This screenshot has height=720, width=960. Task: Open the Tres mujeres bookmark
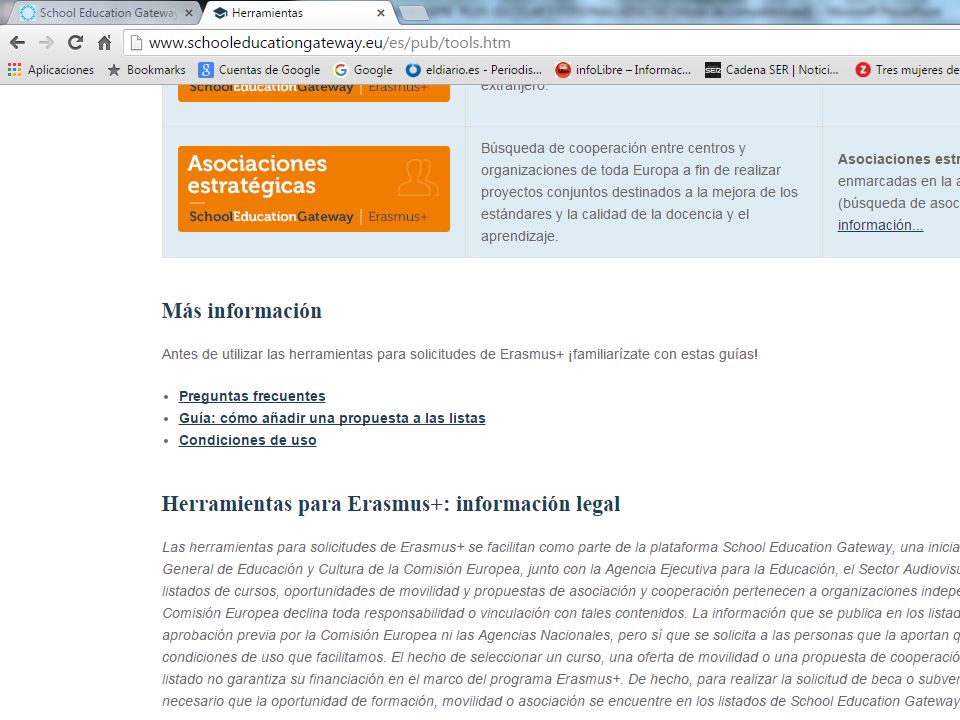[x=907, y=70]
